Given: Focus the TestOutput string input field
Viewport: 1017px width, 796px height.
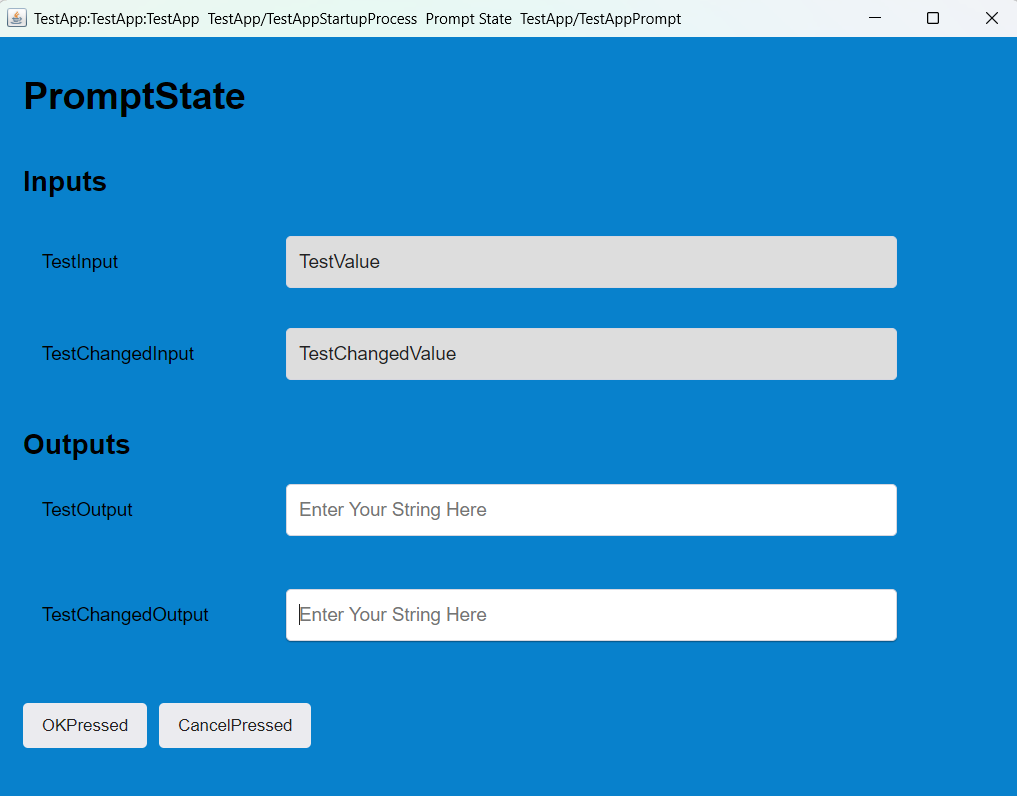Looking at the screenshot, I should click(592, 510).
